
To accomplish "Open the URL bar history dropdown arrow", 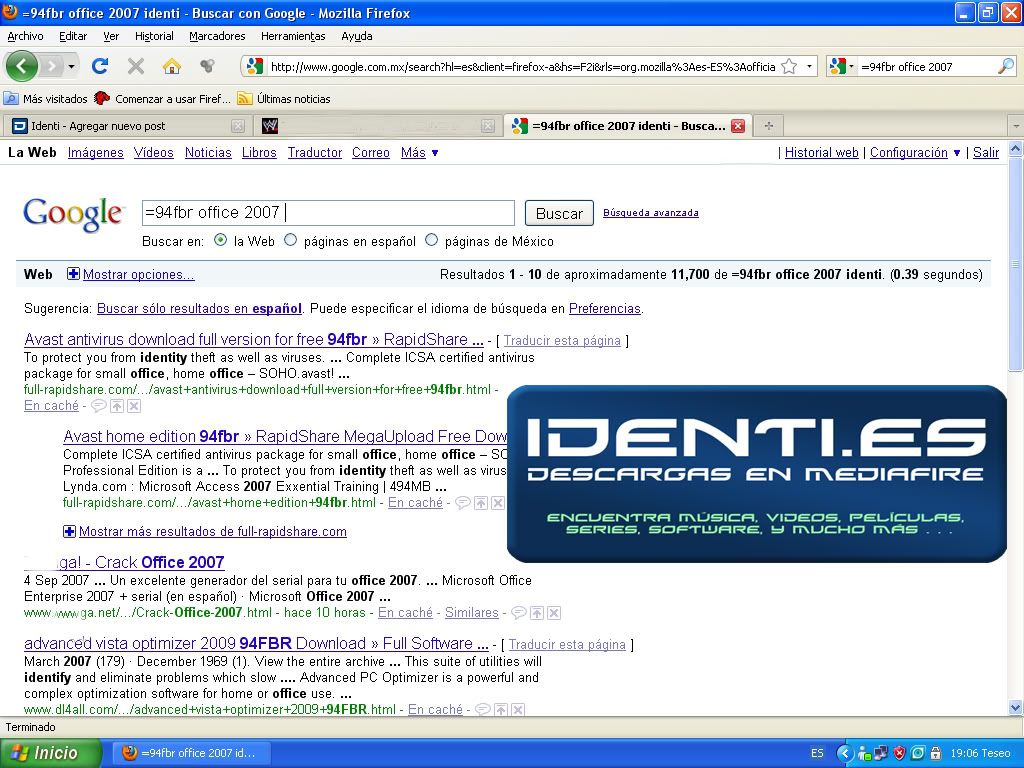I will pyautogui.click(x=809, y=66).
